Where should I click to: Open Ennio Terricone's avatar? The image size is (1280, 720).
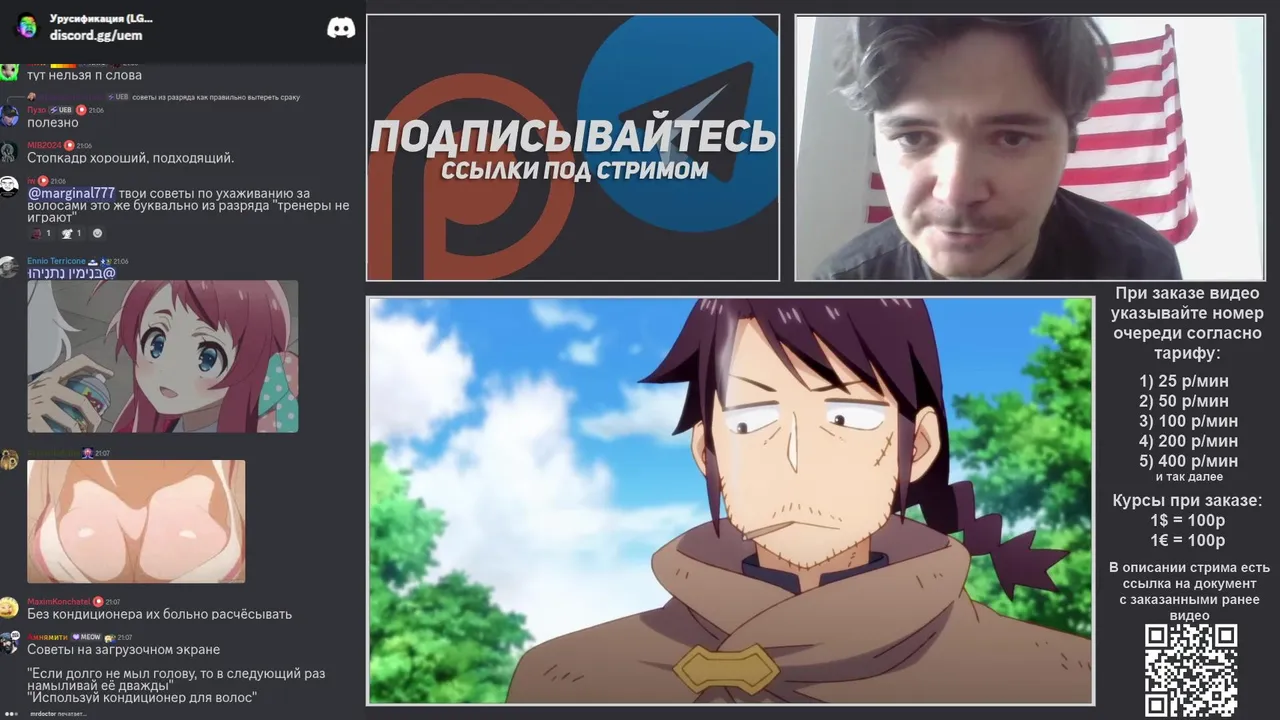9,268
